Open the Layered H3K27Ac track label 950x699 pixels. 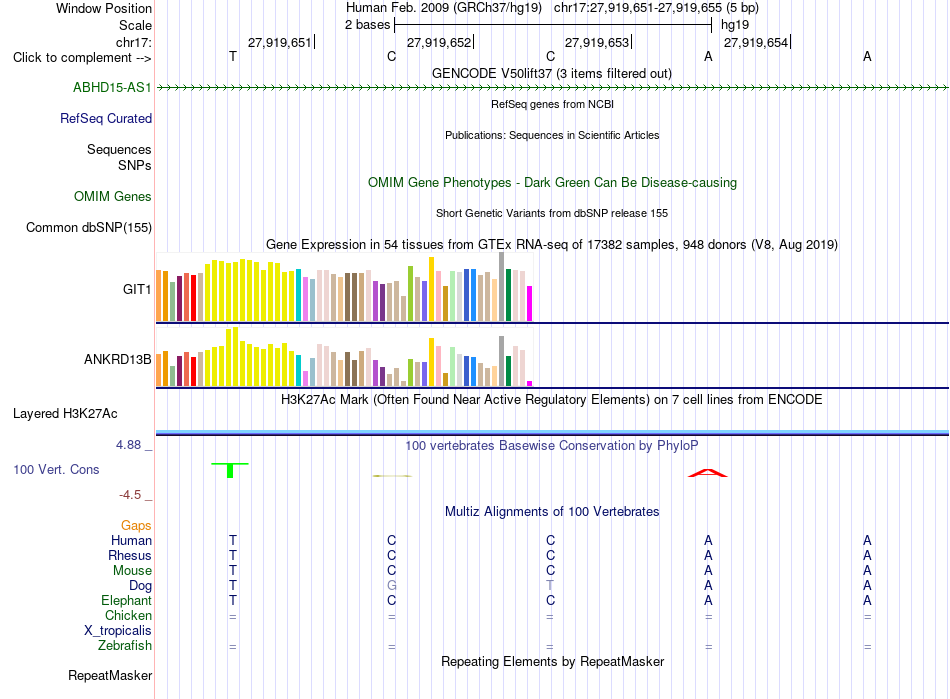pyautogui.click(x=65, y=414)
